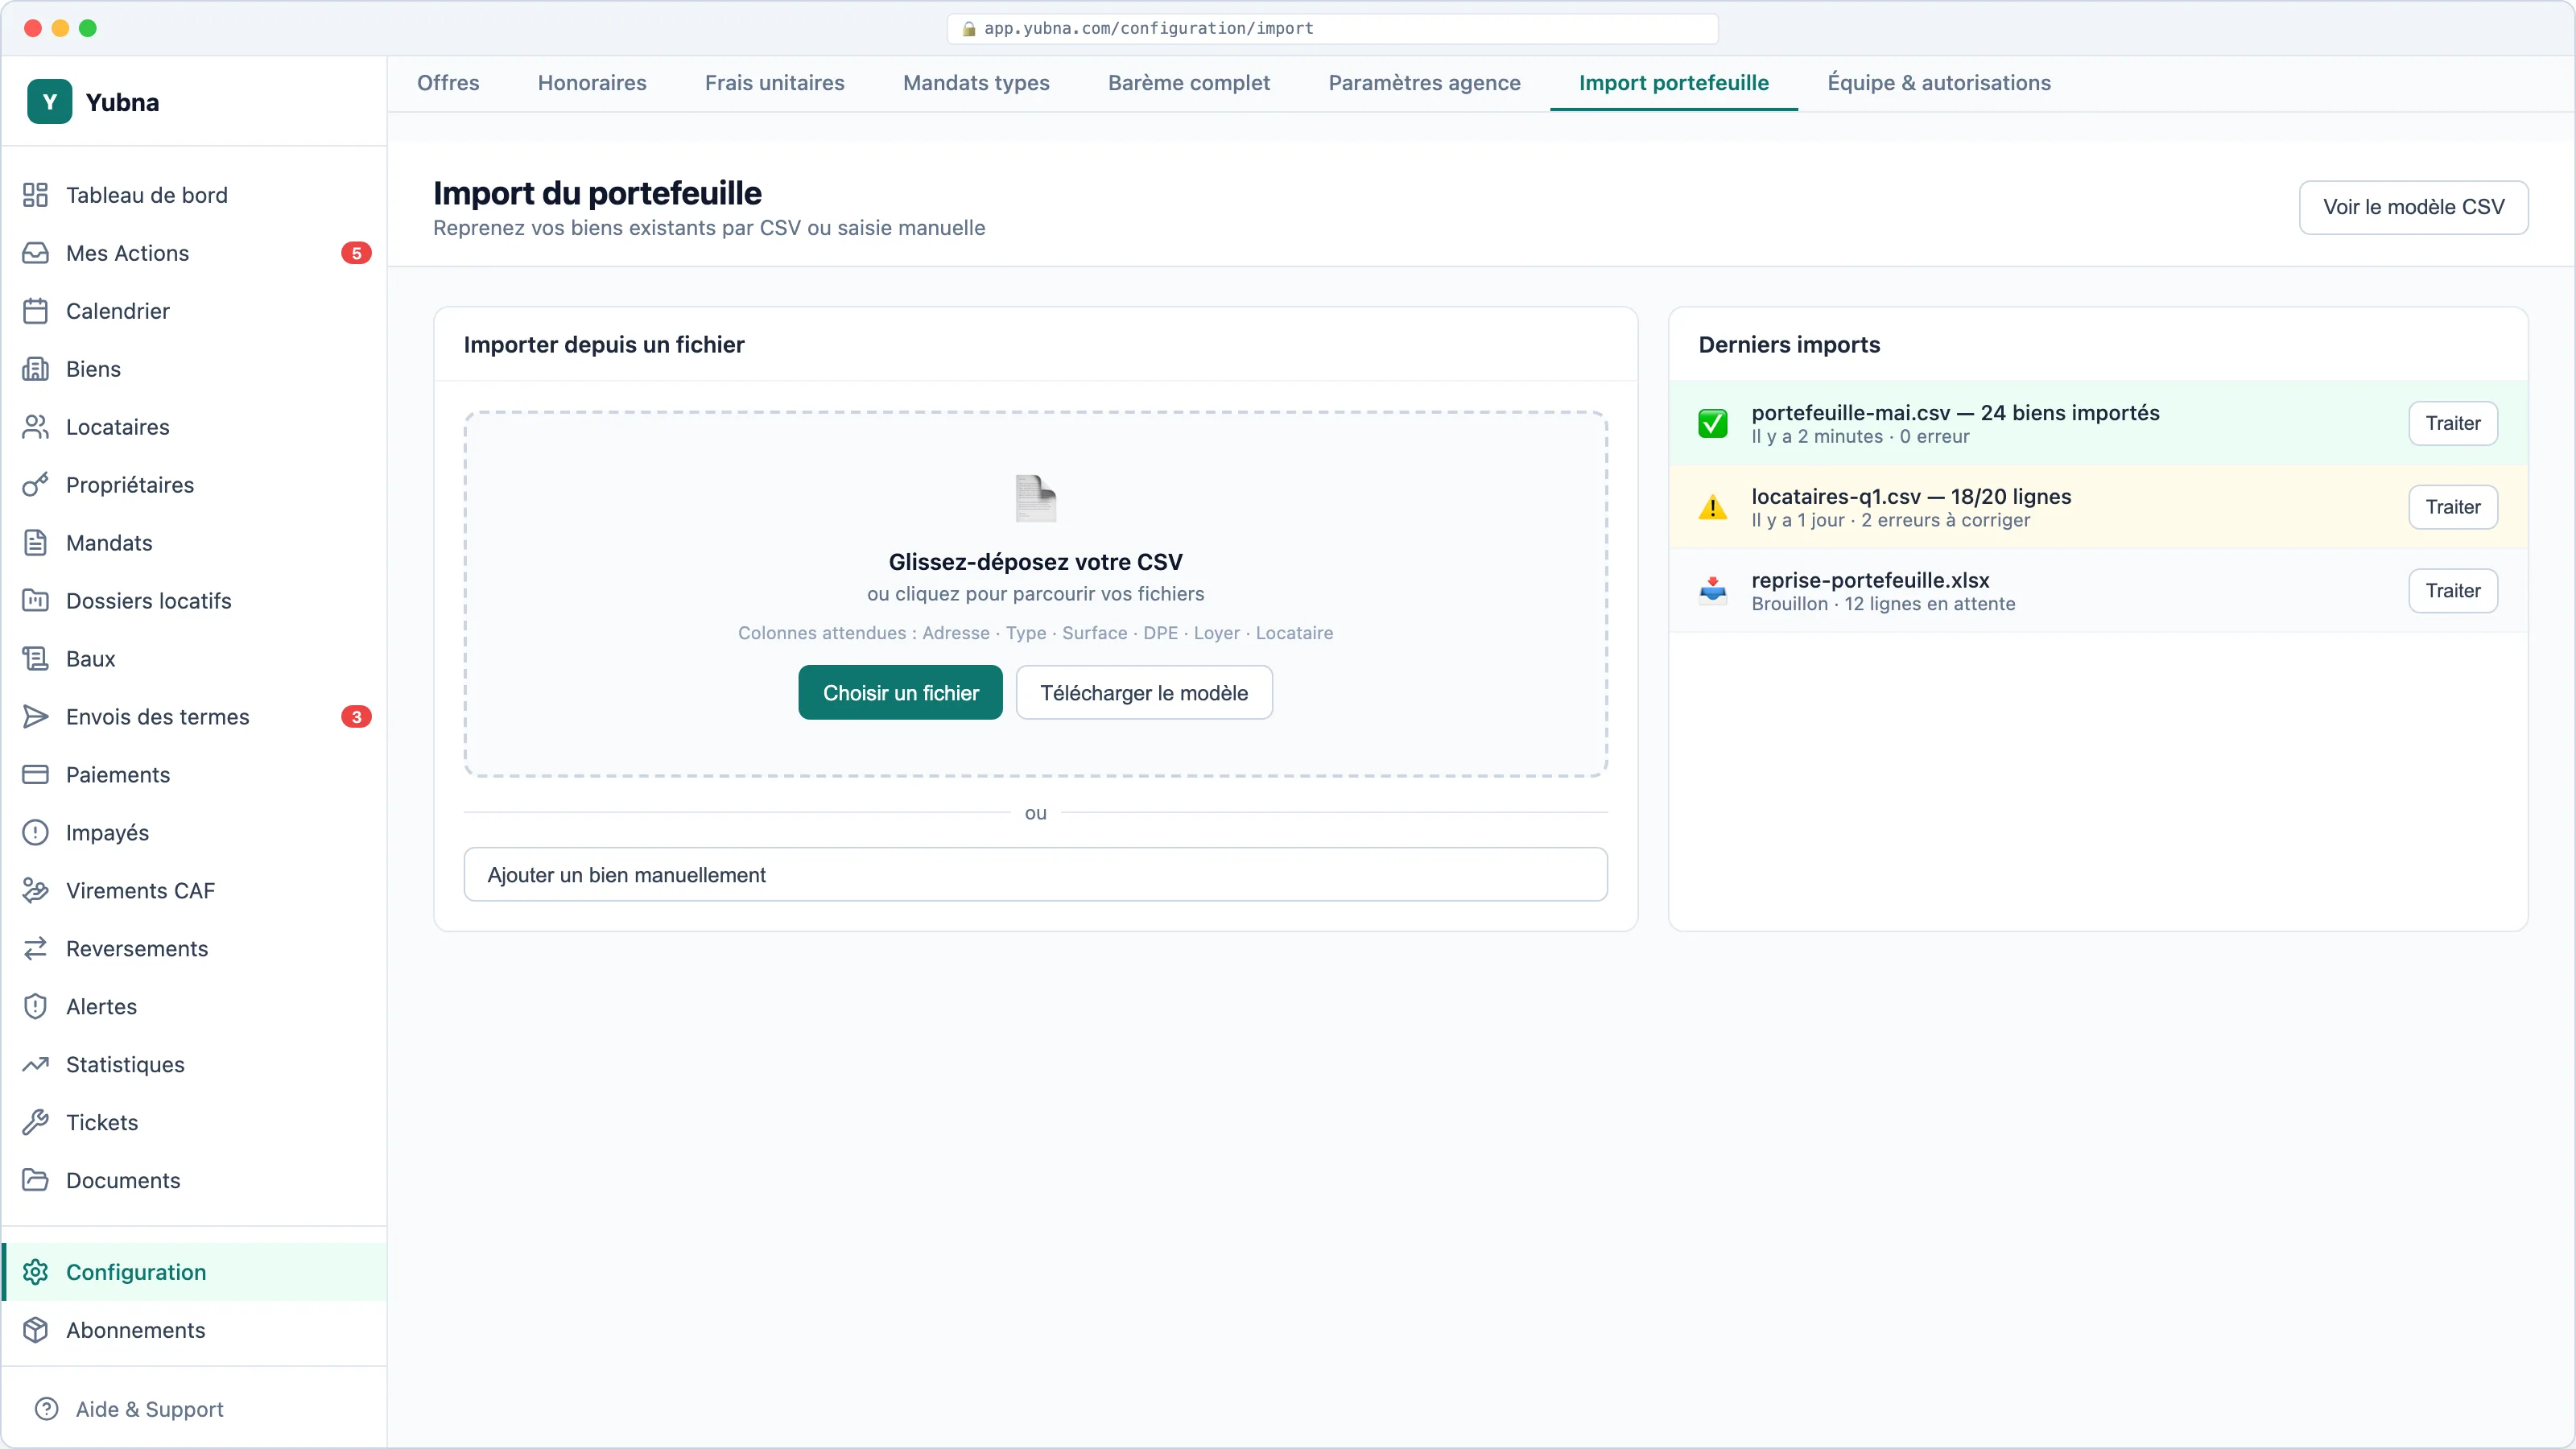Open the Équipe & autorisations tab
This screenshot has width=2576, height=1449.
[1939, 83]
